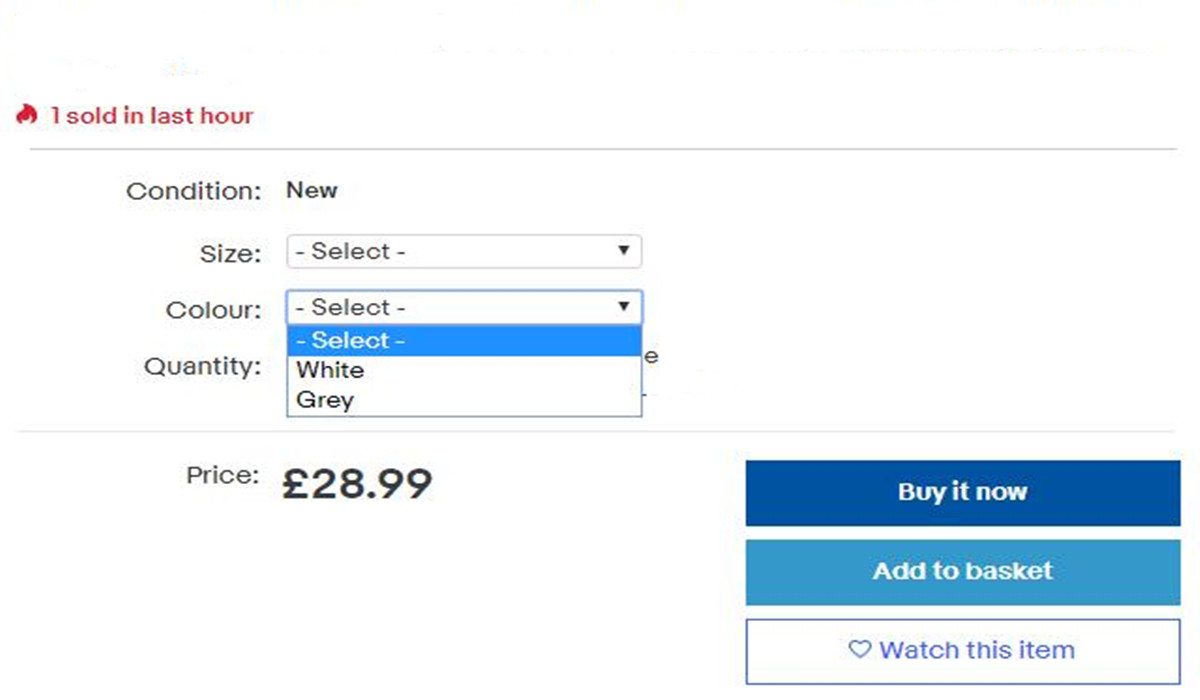Click the Quantity label
The width and height of the screenshot is (1200, 700).
202,366
